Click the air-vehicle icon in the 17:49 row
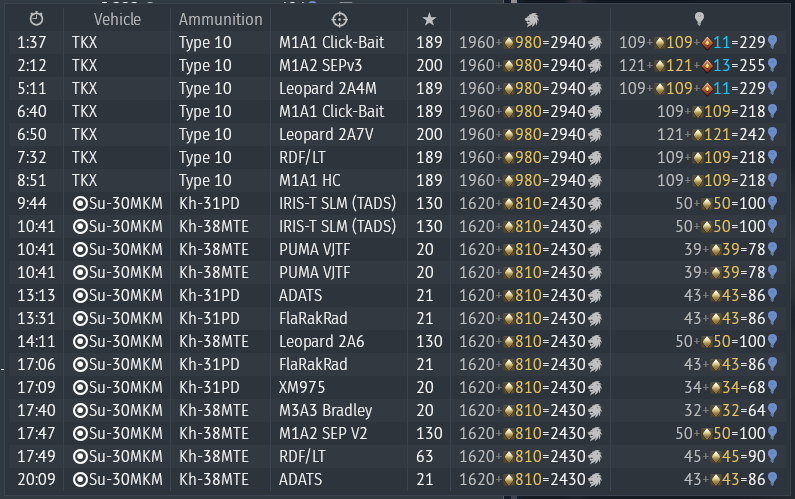 click(80, 456)
